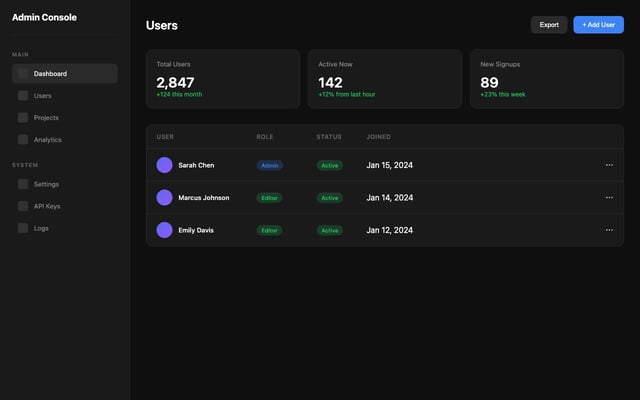Click Sarah Chen's avatar

click(164, 165)
